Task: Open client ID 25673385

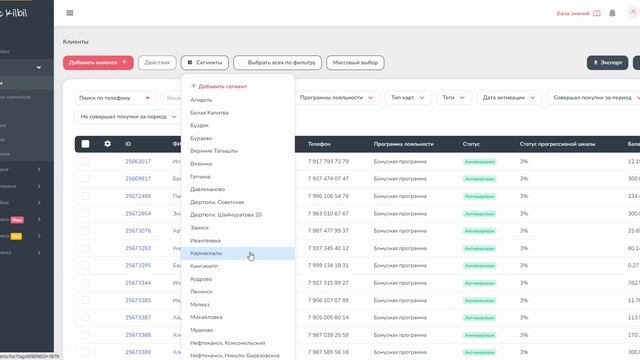Action: click(138, 300)
